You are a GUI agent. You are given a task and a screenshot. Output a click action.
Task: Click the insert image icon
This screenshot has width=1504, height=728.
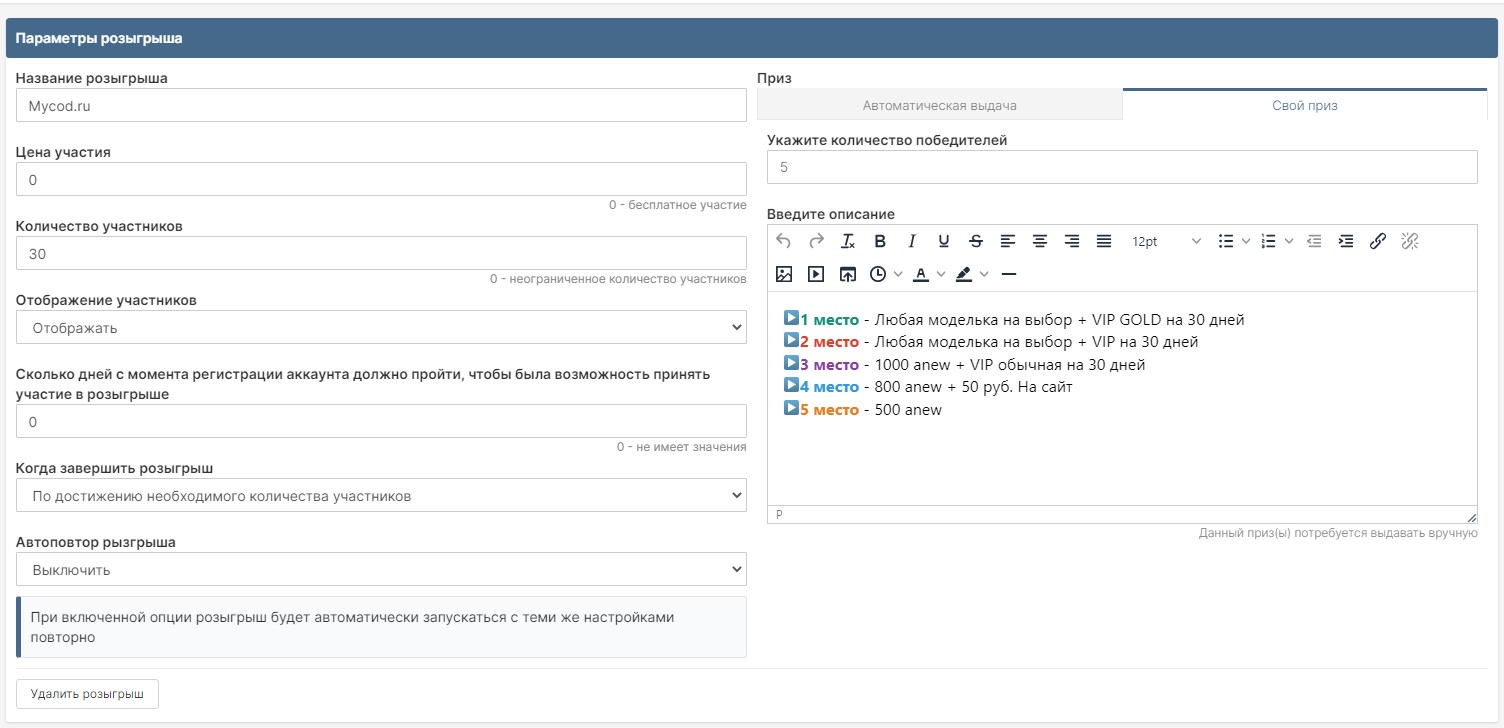click(x=784, y=274)
